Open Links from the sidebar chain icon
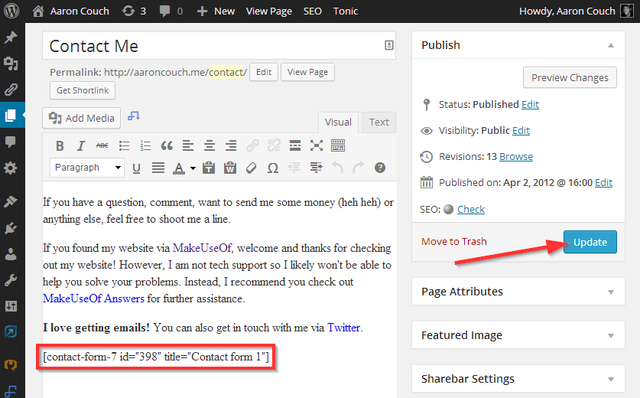Image resolution: width=640 pixels, height=398 pixels. click(x=11, y=89)
